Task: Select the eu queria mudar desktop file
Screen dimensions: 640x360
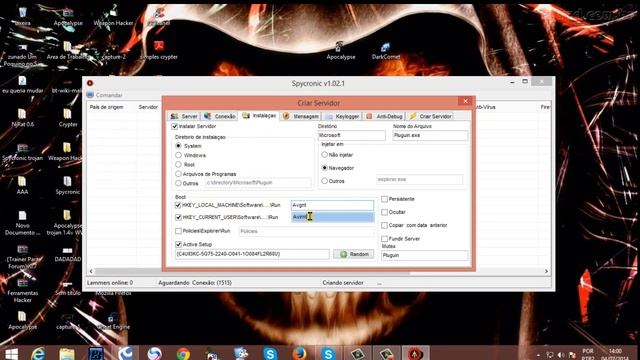Action: pyautogui.click(x=22, y=84)
